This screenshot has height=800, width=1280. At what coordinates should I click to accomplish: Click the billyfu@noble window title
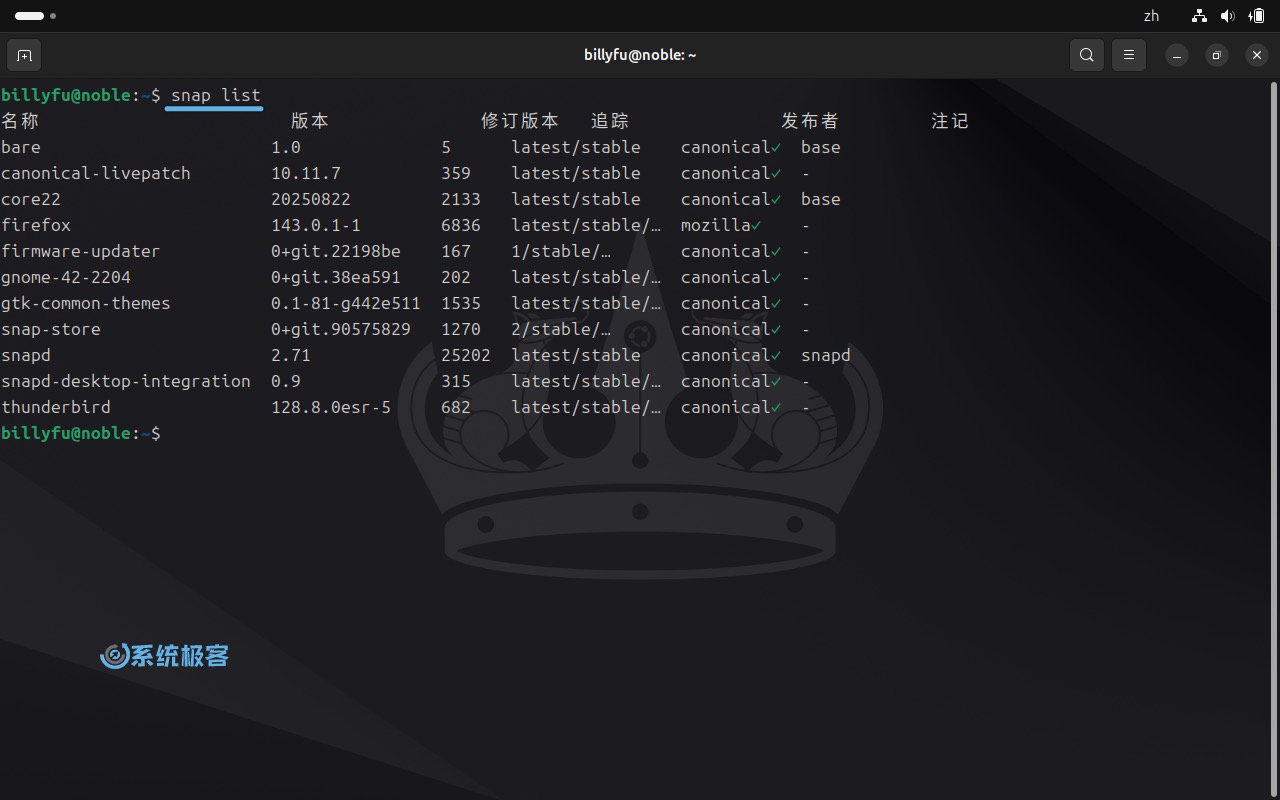(x=640, y=55)
